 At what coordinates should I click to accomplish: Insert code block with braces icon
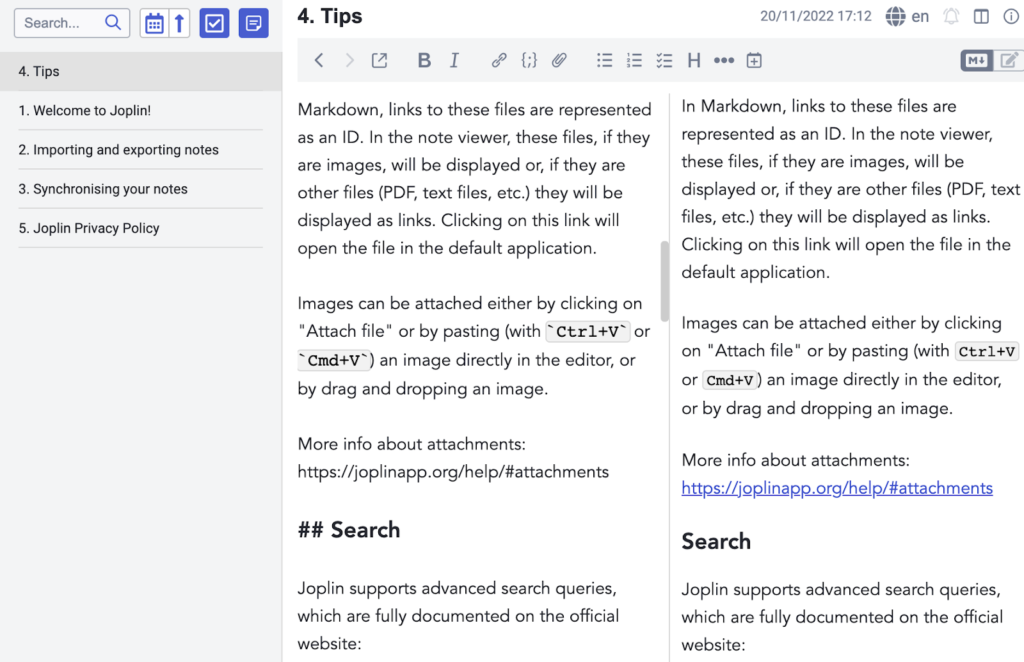coord(529,61)
